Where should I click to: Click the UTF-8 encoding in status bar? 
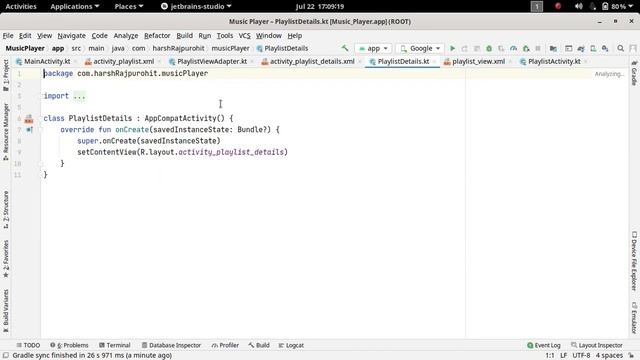coord(581,356)
